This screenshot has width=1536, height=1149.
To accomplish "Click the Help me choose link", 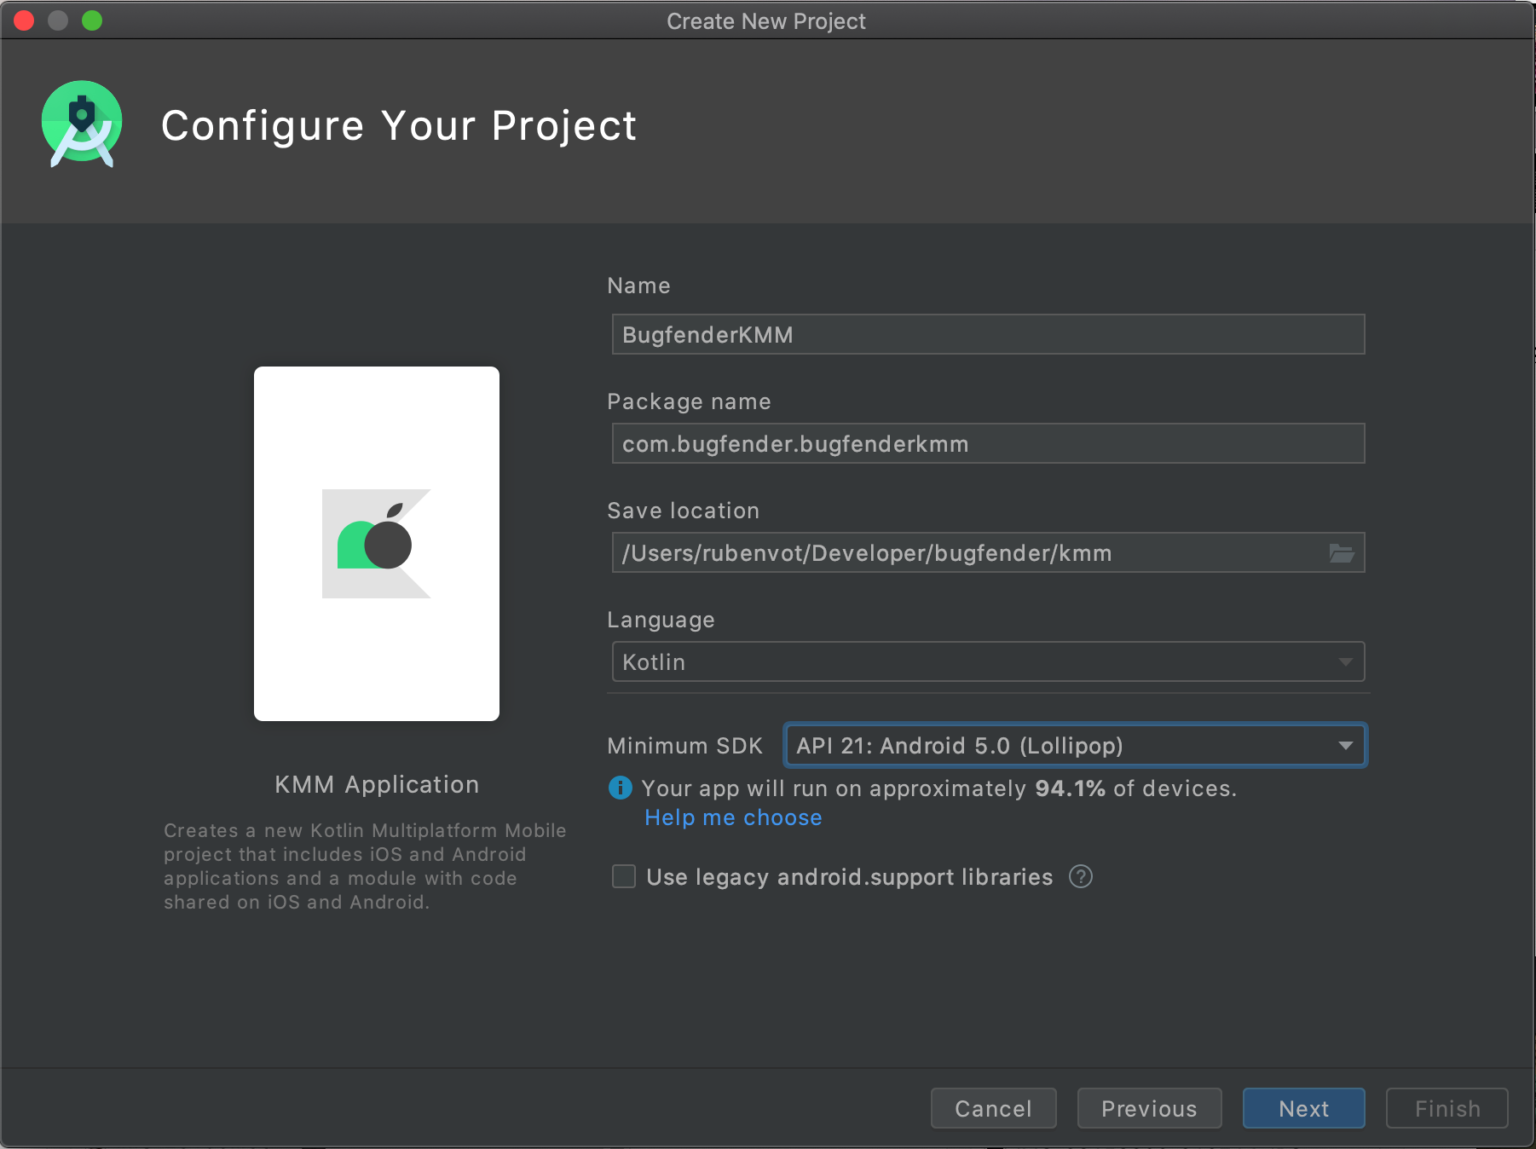I will point(733,817).
